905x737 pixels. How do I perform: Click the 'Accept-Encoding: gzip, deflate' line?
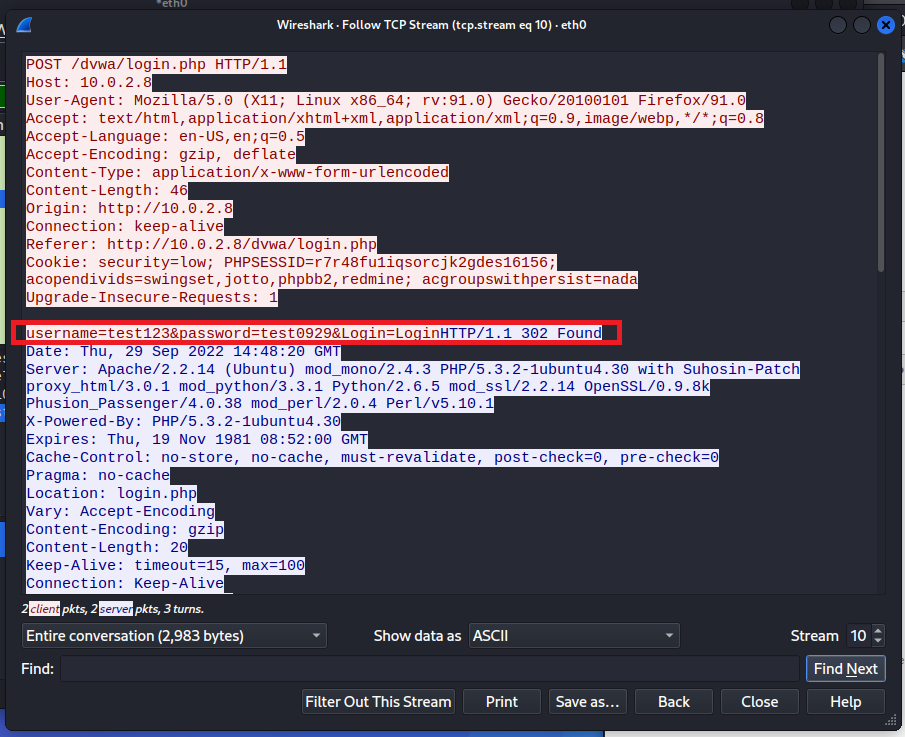point(161,155)
